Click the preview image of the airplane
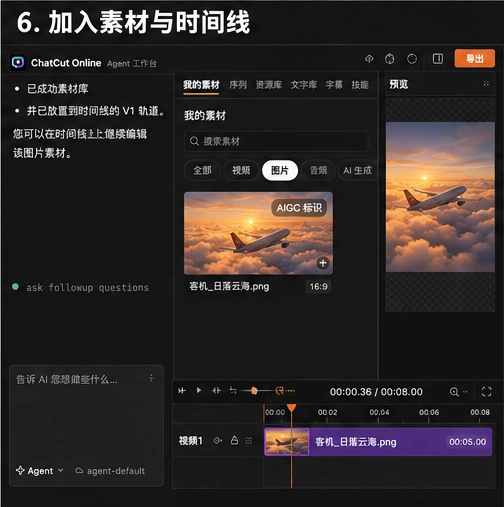 (440, 197)
